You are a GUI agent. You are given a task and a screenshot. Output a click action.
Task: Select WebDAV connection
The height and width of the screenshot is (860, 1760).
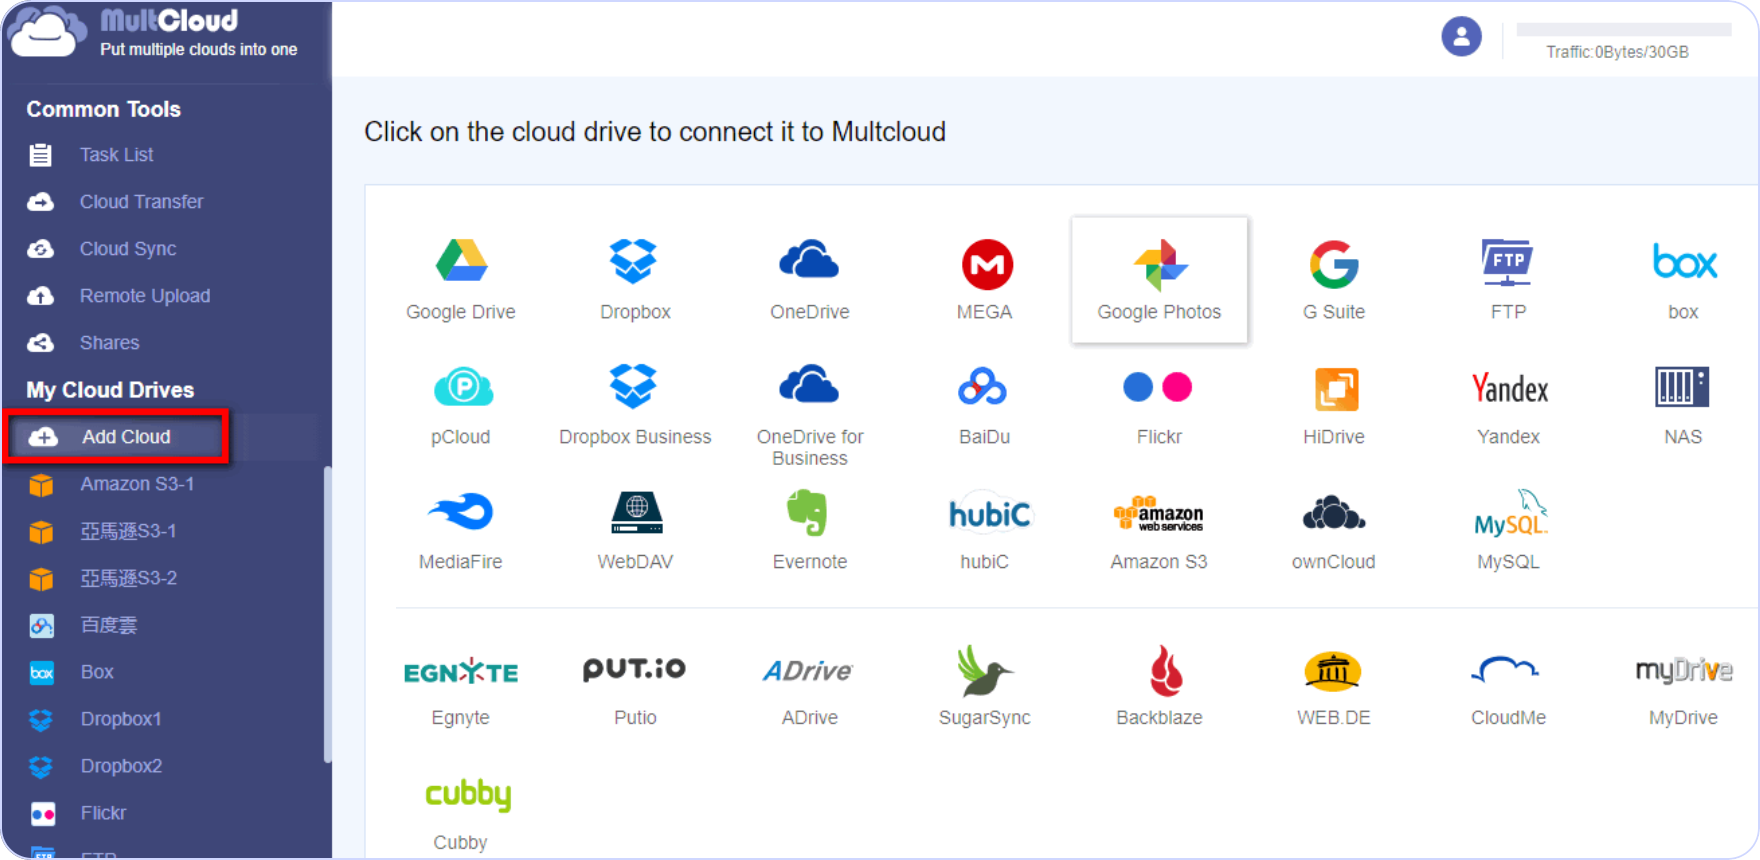click(635, 531)
